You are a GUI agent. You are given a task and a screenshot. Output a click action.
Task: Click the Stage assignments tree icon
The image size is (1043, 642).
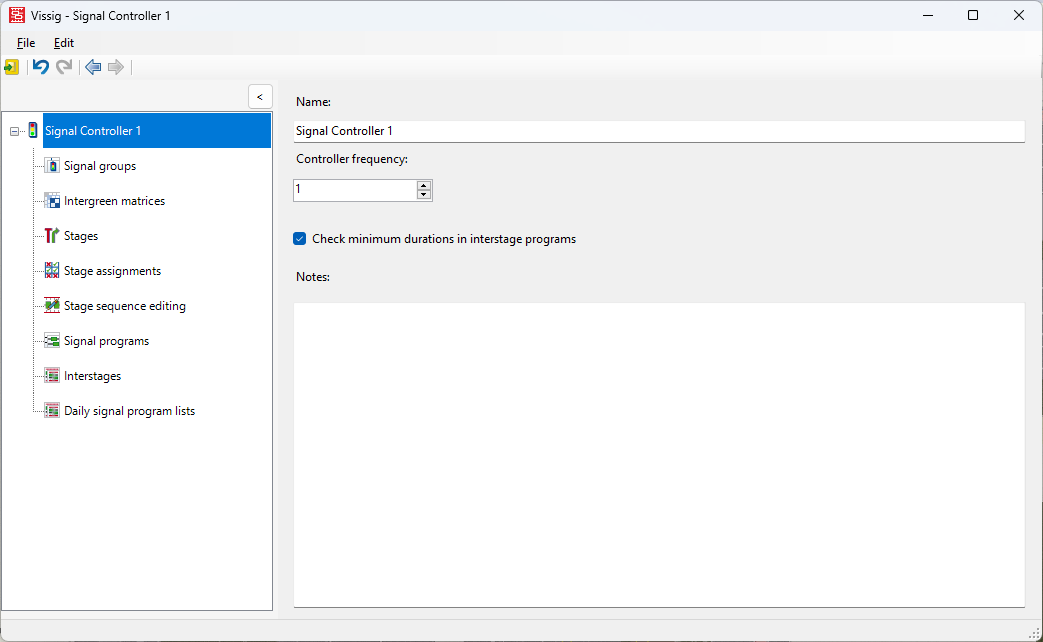52,271
